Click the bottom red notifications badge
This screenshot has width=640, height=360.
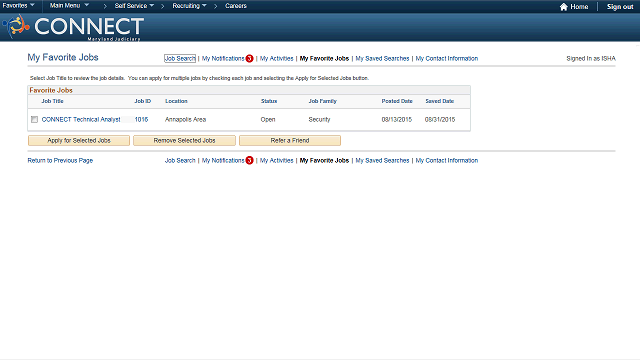249,160
